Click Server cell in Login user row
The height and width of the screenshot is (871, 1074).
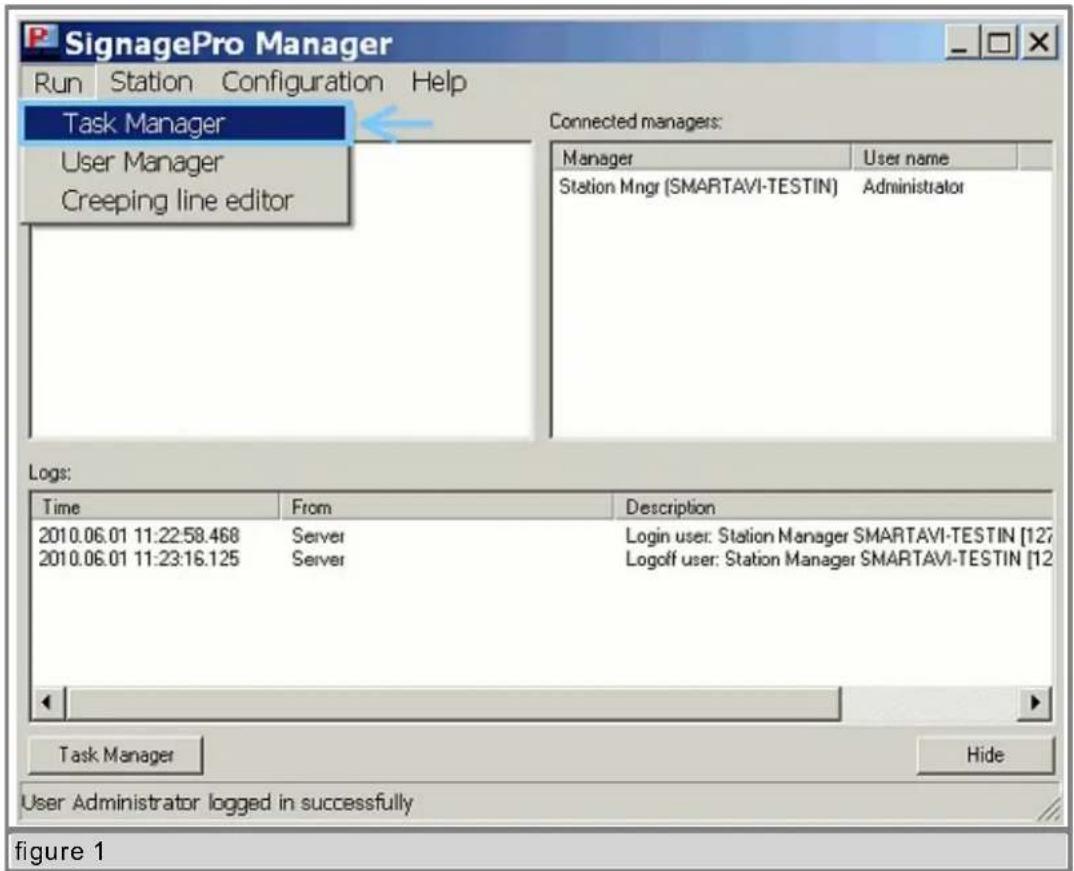318,535
